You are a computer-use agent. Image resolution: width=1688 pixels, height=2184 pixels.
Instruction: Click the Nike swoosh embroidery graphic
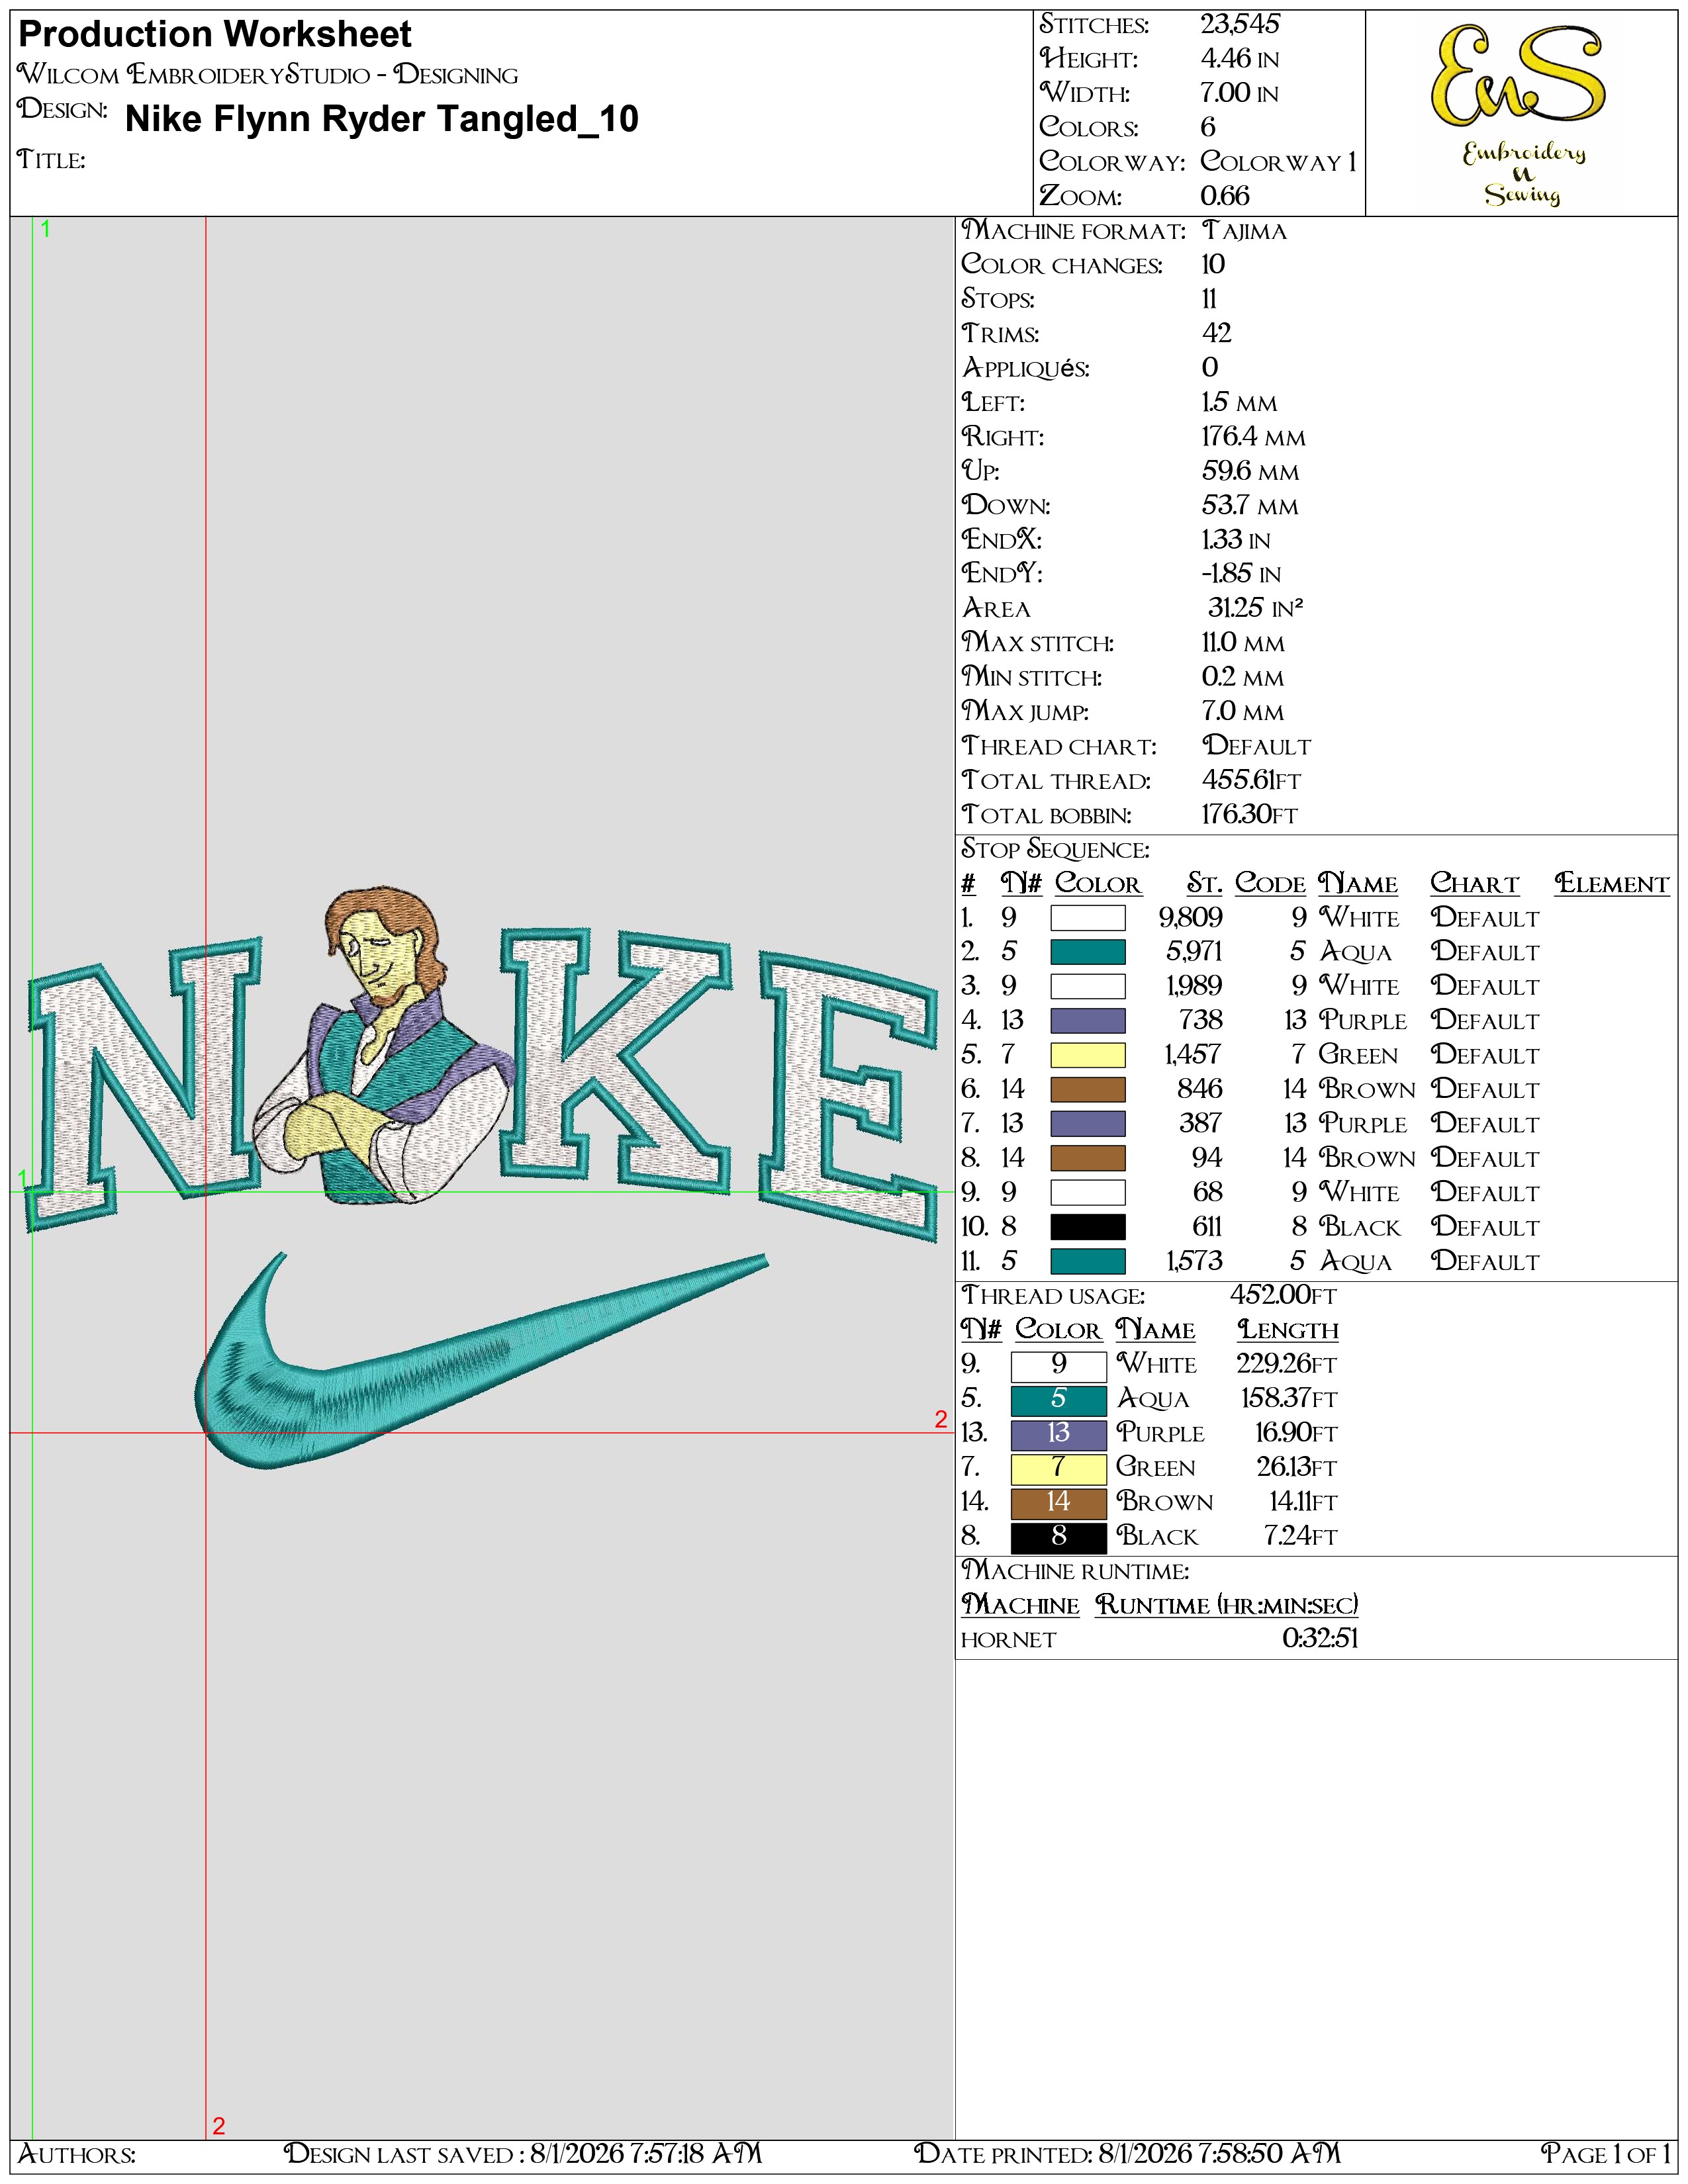tap(480, 1360)
